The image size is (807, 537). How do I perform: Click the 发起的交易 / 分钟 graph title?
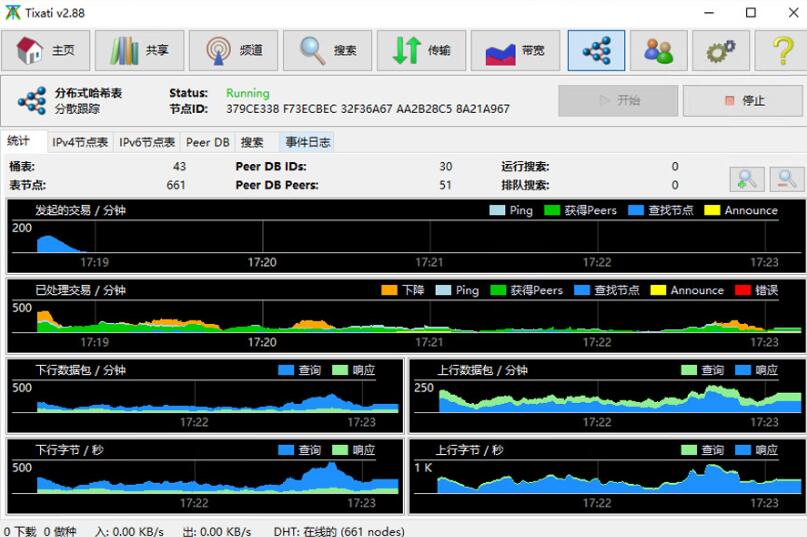pyautogui.click(x=80, y=210)
